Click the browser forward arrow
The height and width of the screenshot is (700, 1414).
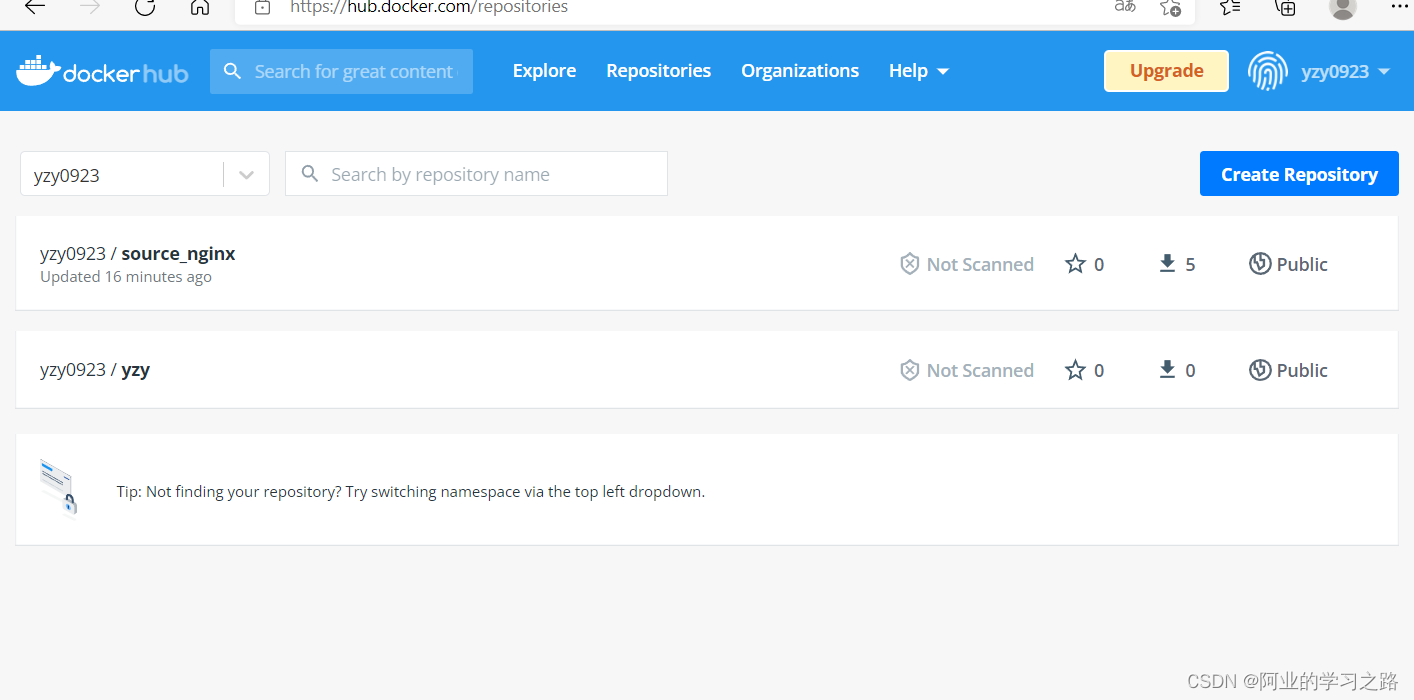click(90, 7)
